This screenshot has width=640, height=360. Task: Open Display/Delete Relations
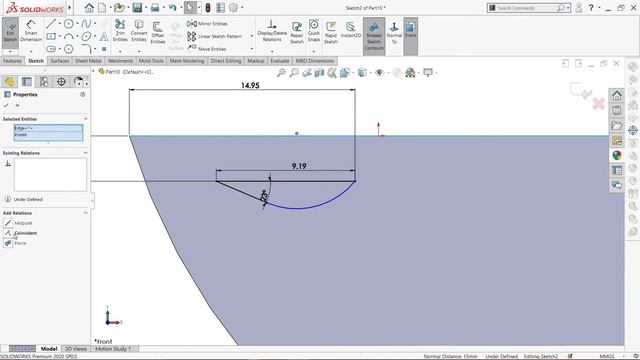click(x=272, y=31)
